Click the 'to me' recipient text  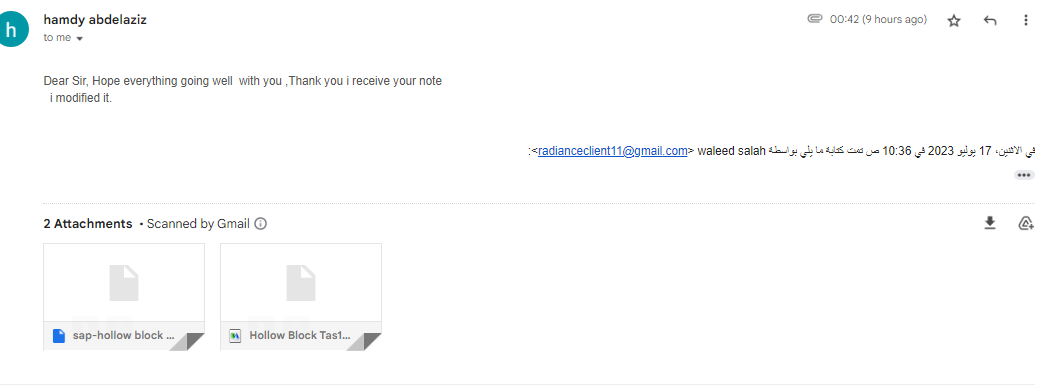57,38
